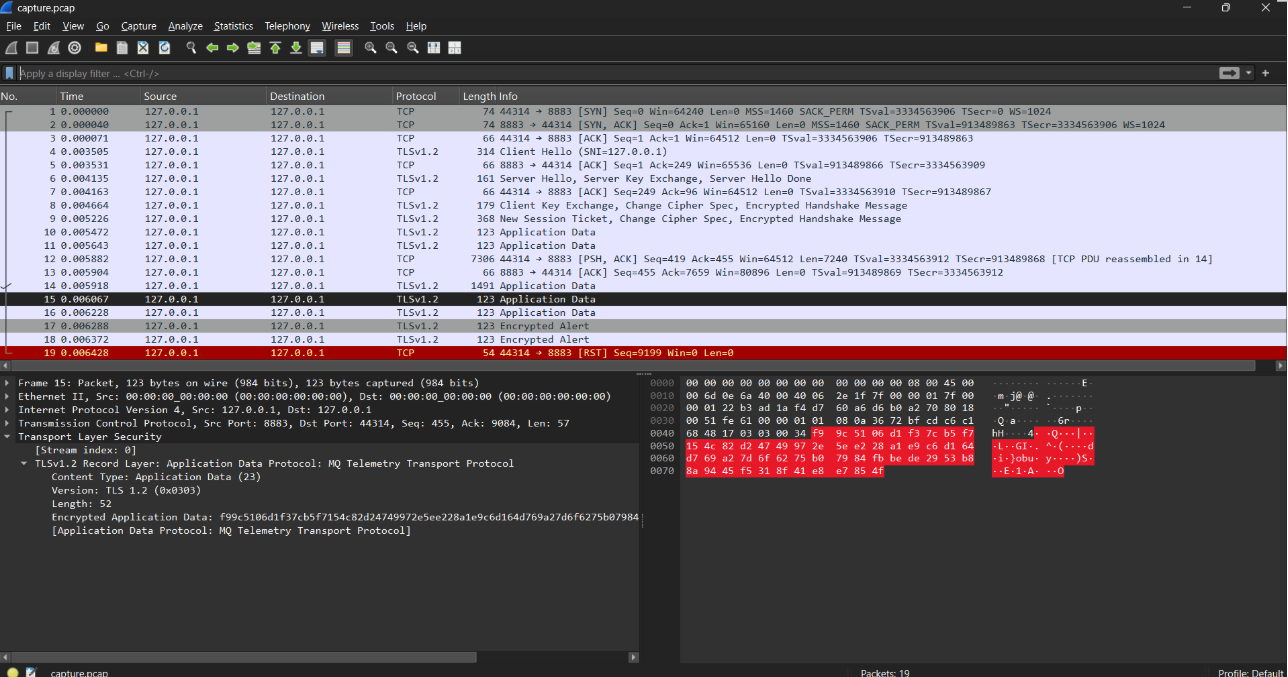
Task: Open the Statistics menu
Action: (x=233, y=26)
